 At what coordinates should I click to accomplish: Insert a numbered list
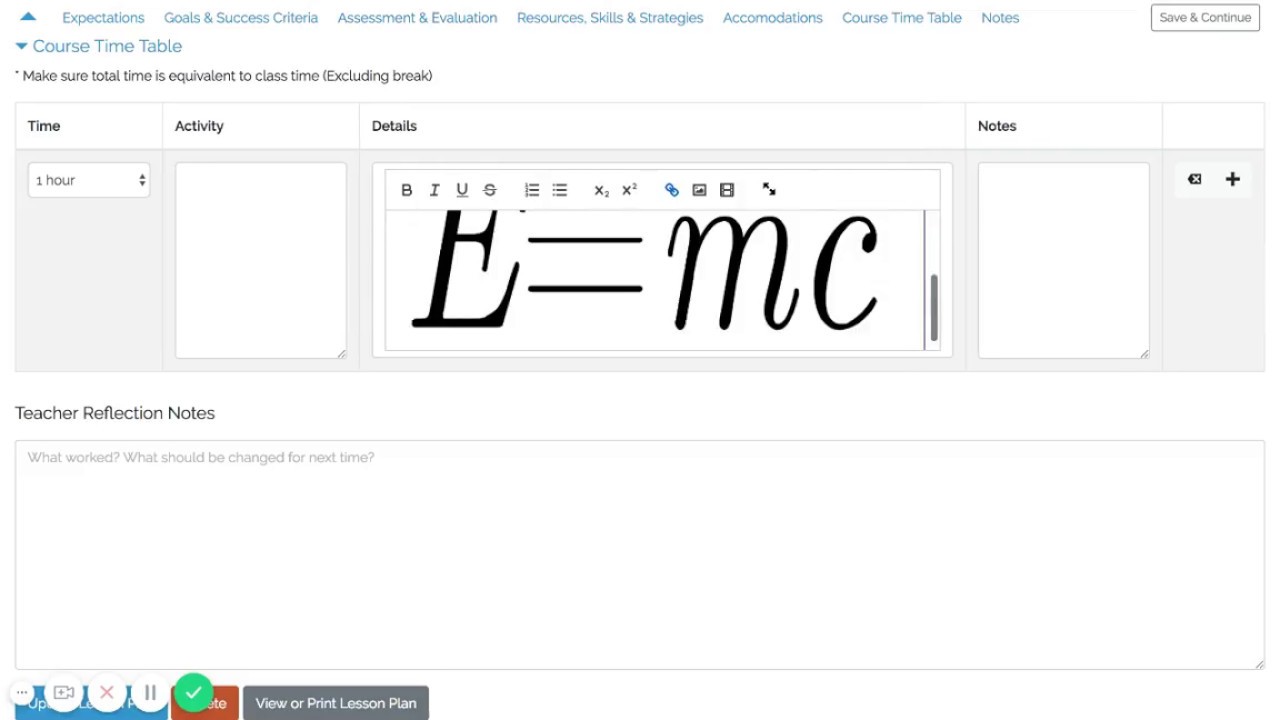click(x=532, y=190)
